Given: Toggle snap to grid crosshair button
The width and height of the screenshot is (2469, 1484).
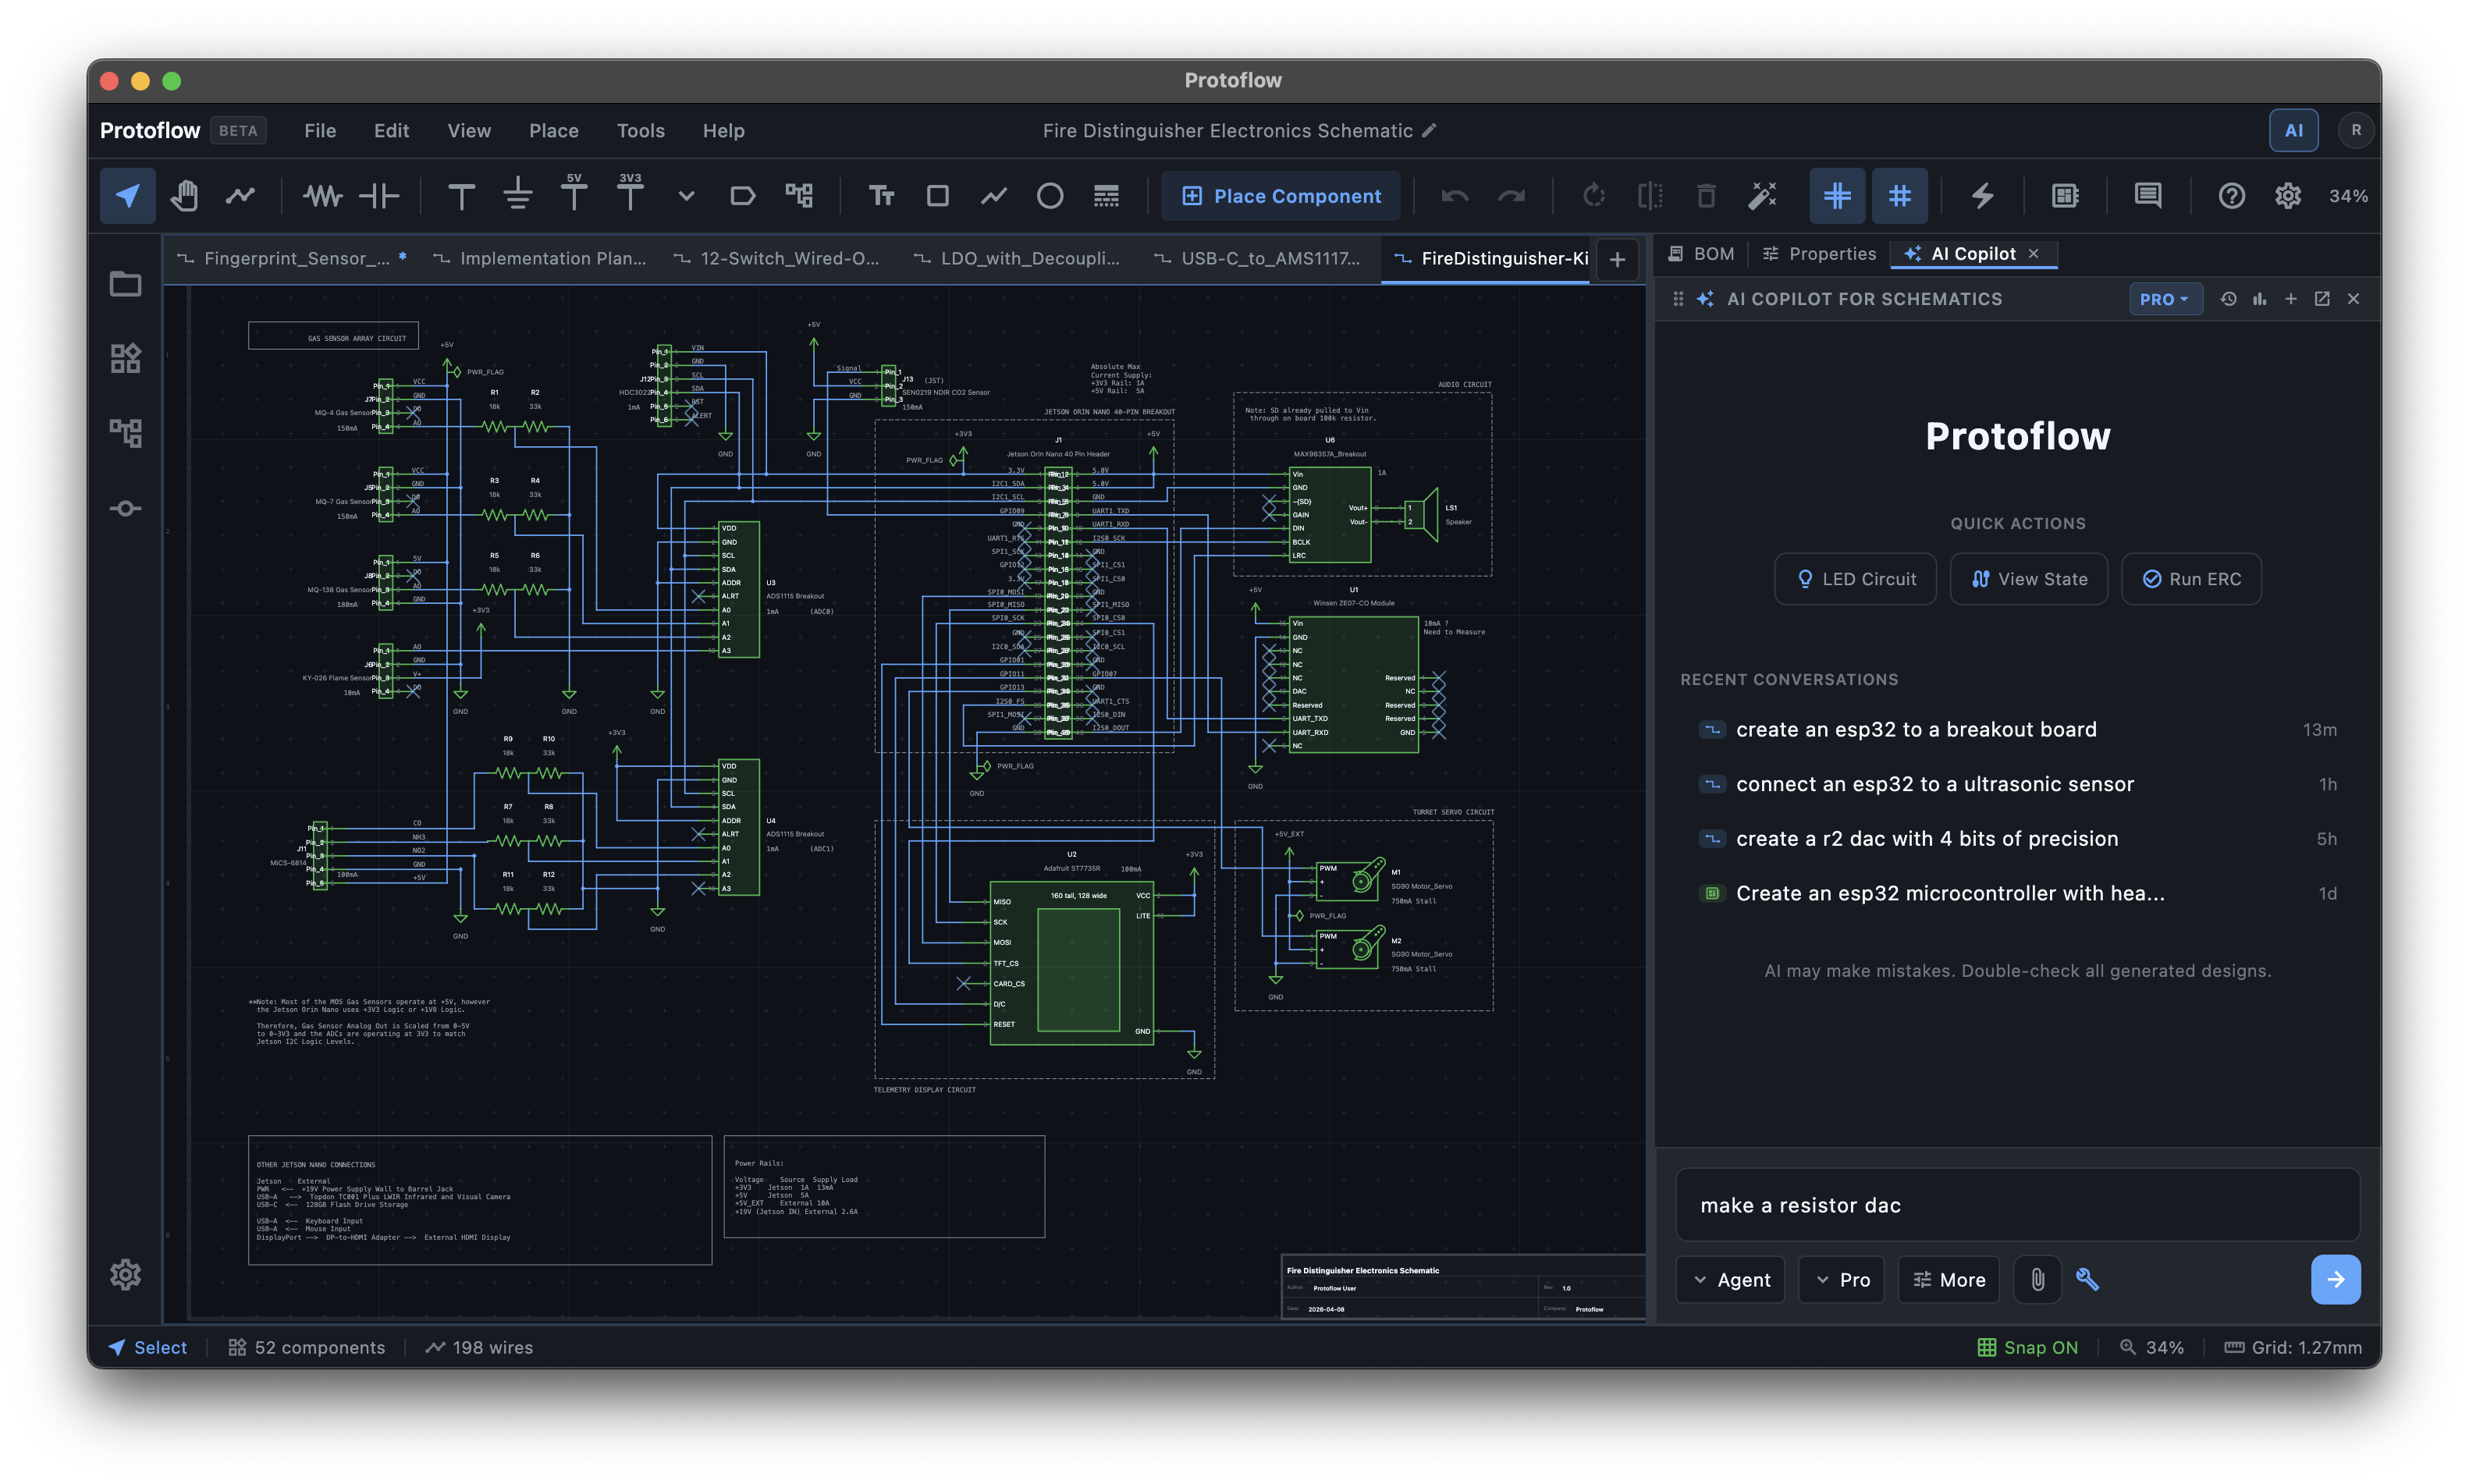Looking at the screenshot, I should tap(1836, 195).
